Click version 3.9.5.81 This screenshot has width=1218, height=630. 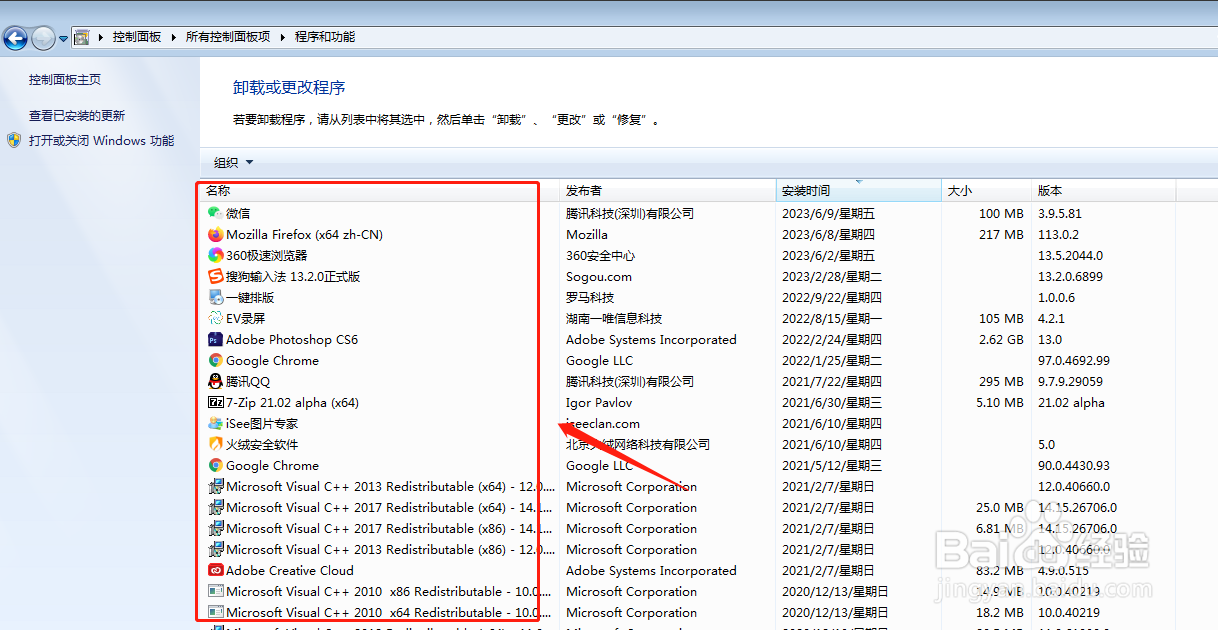pos(1060,213)
